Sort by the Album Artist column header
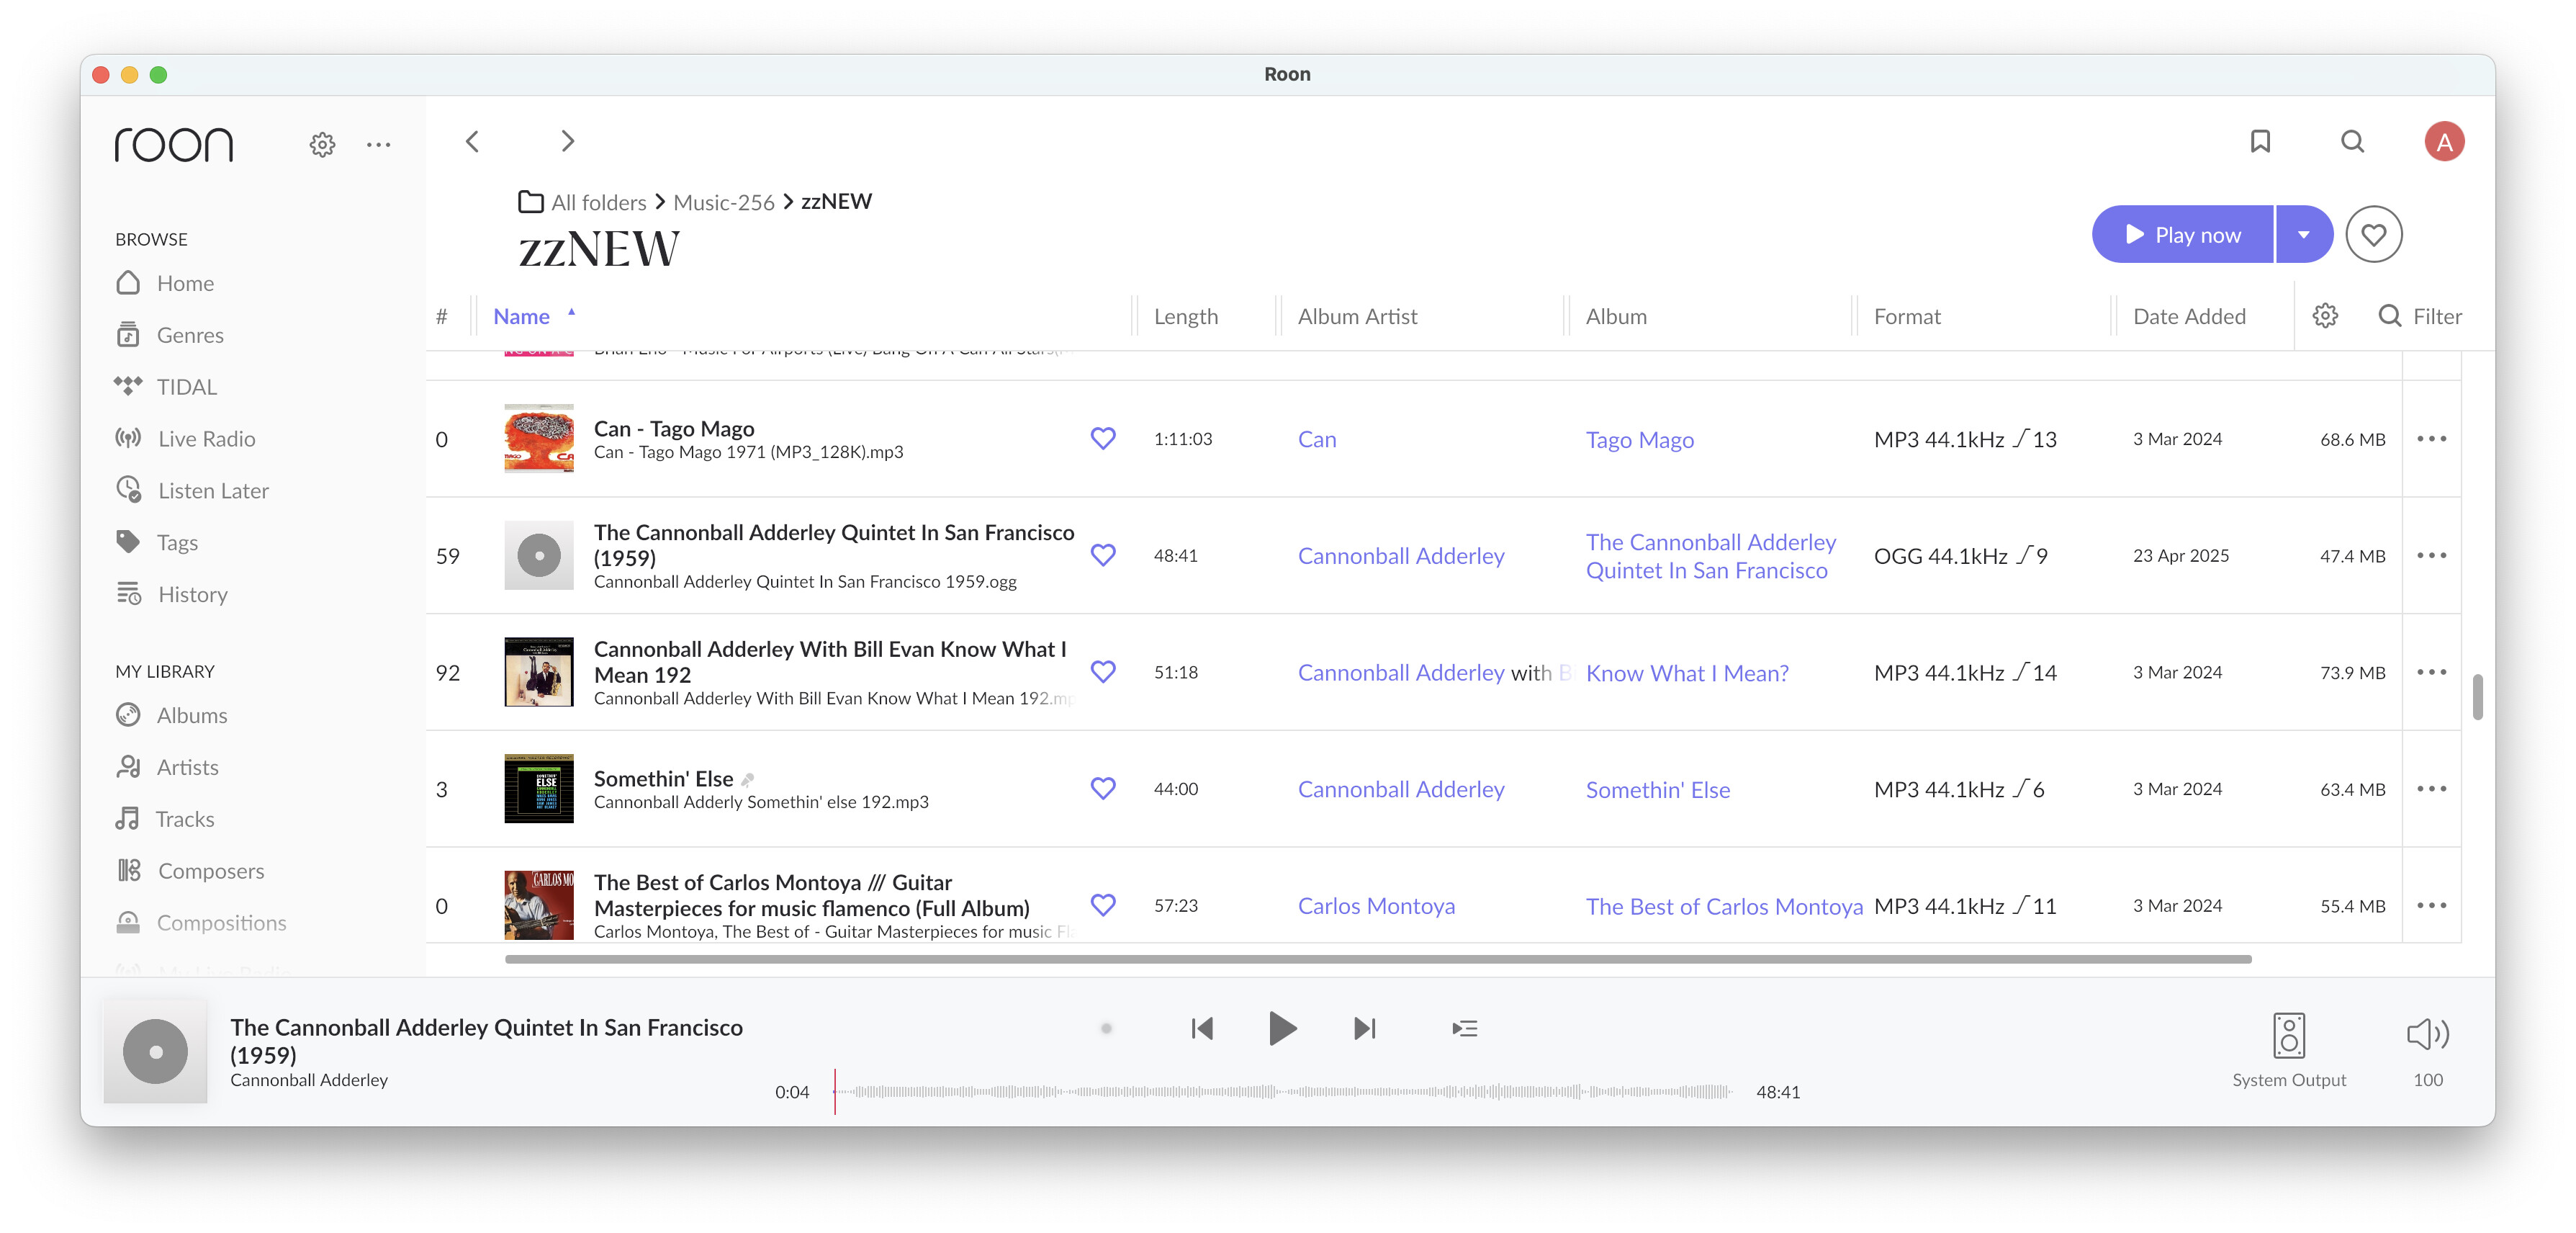2576x1233 pixels. pos(1357,316)
